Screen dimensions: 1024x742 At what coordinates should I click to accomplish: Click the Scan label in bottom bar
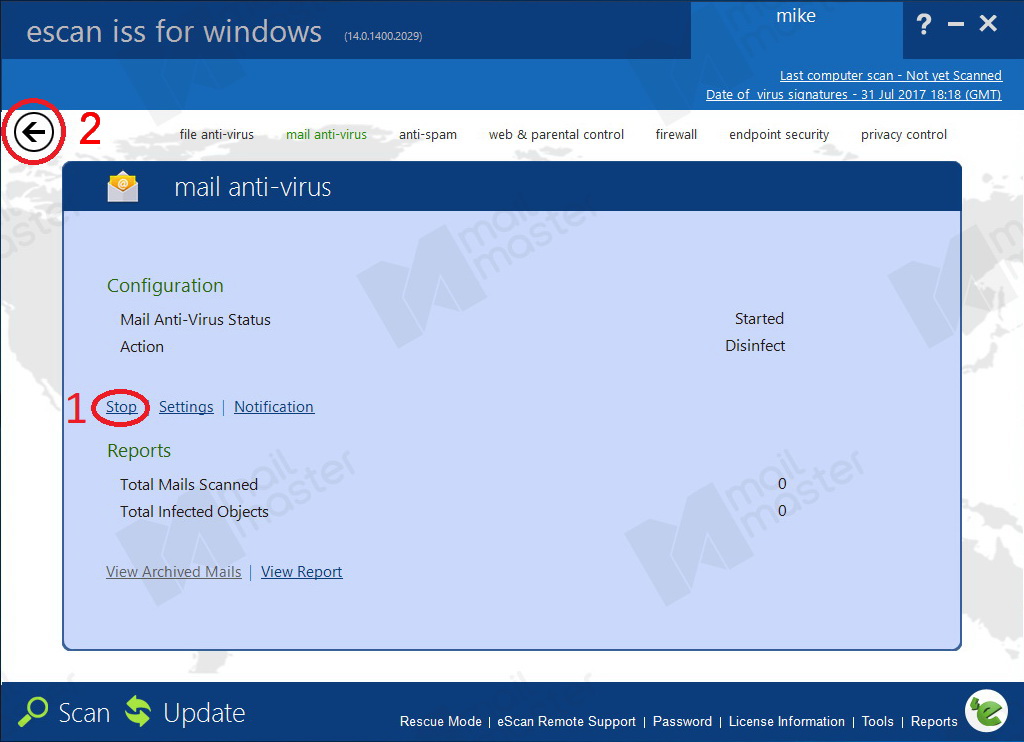point(84,713)
